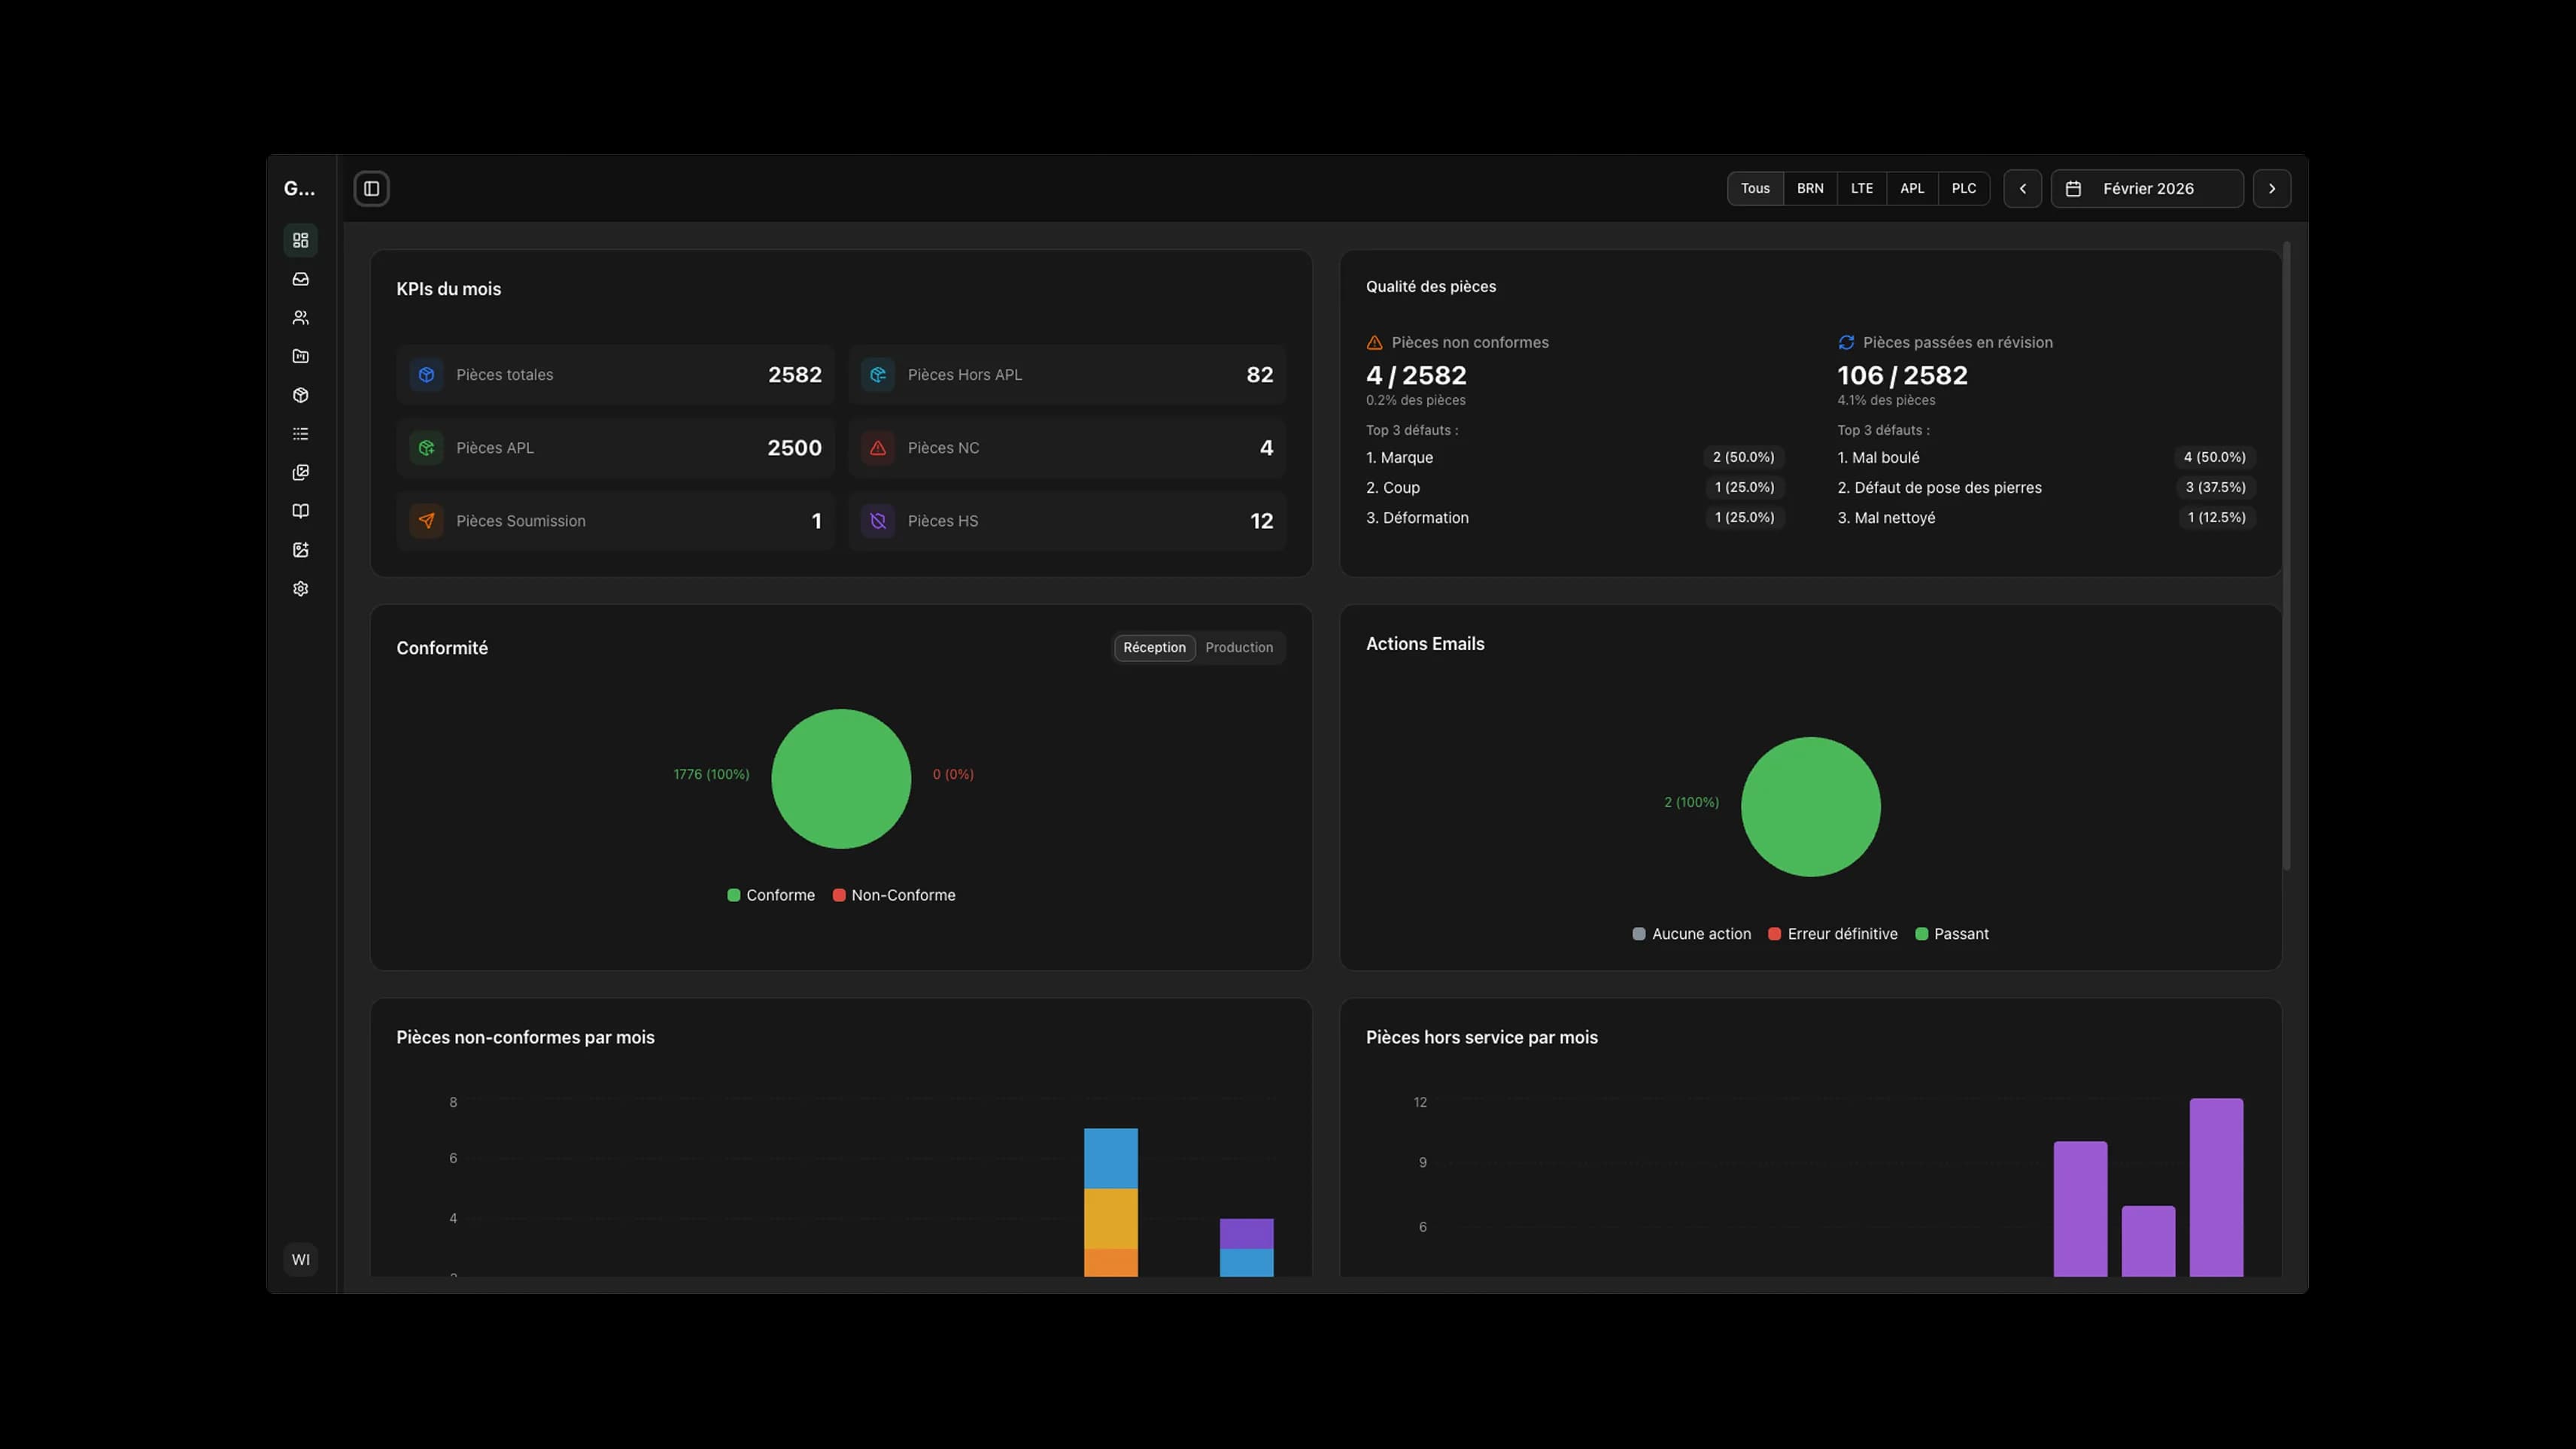Screen dimensions: 2576x1449
Task: Filter by the APL tab
Action: pos(1911,189)
